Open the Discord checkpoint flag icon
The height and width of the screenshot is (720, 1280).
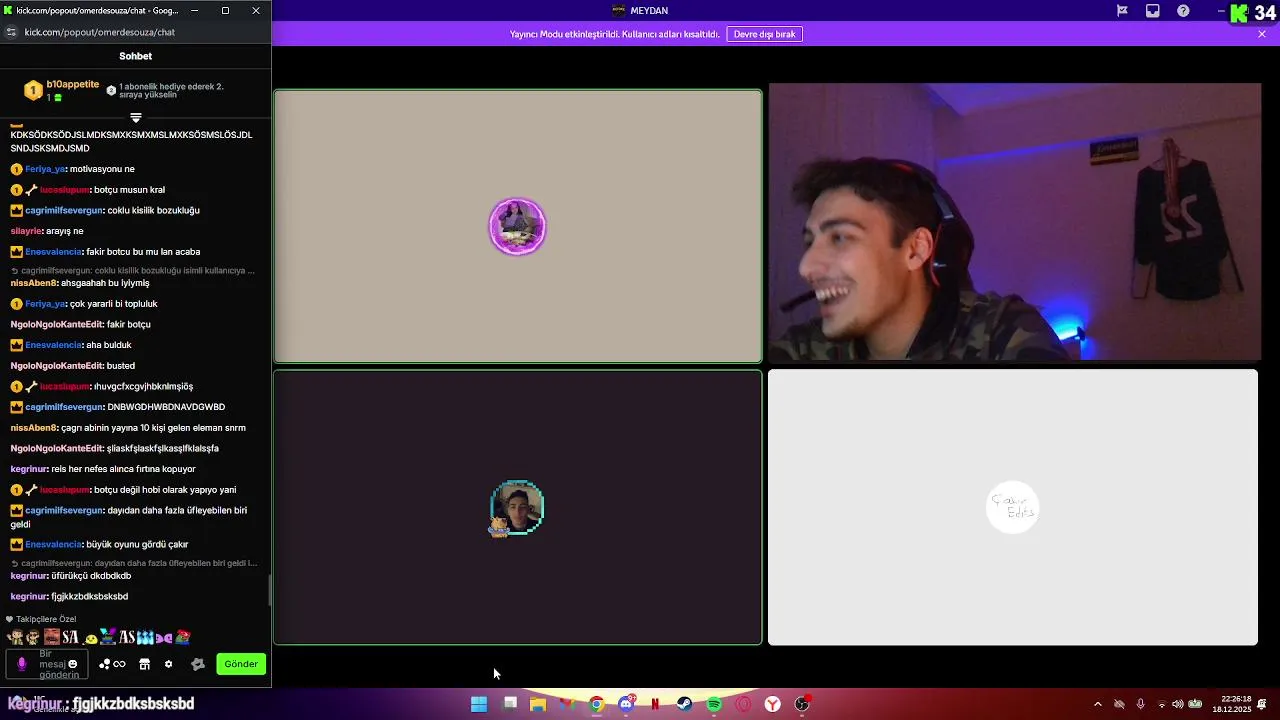click(1122, 11)
